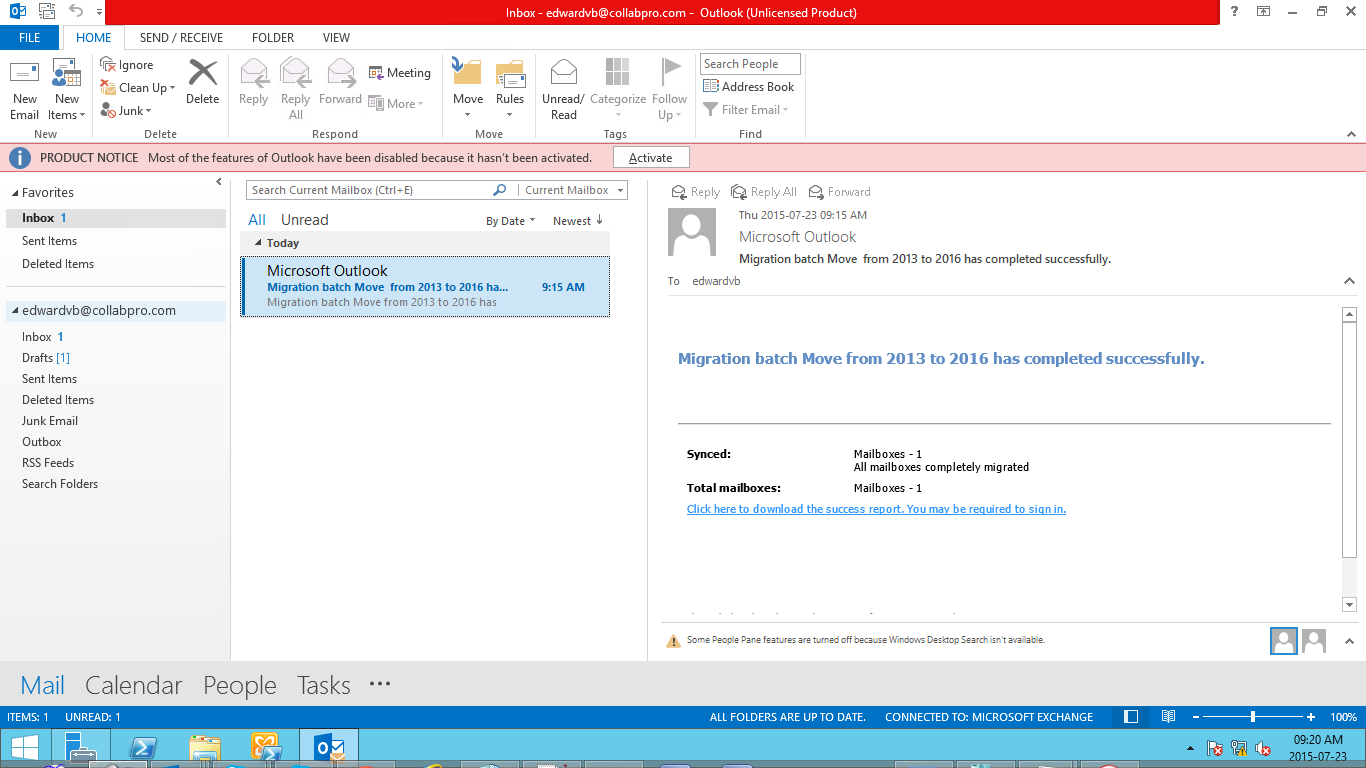Viewport: 1366px width, 768px height.
Task: Click the Reply icon in ribbon
Action: 254,82
